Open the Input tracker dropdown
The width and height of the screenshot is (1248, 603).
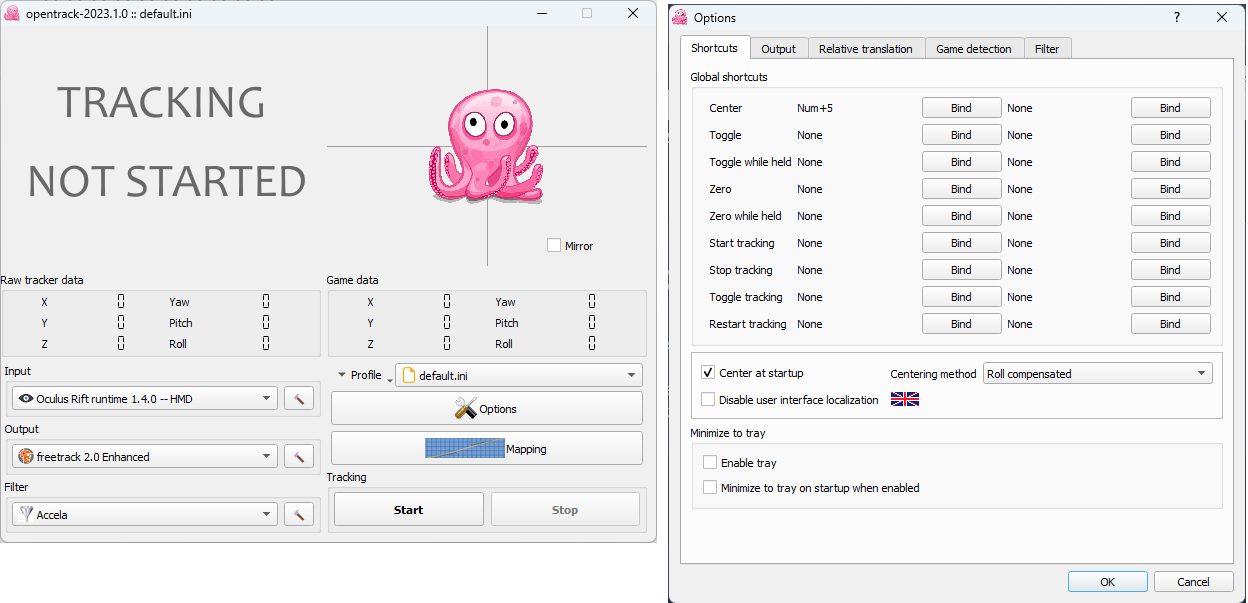click(x=145, y=399)
